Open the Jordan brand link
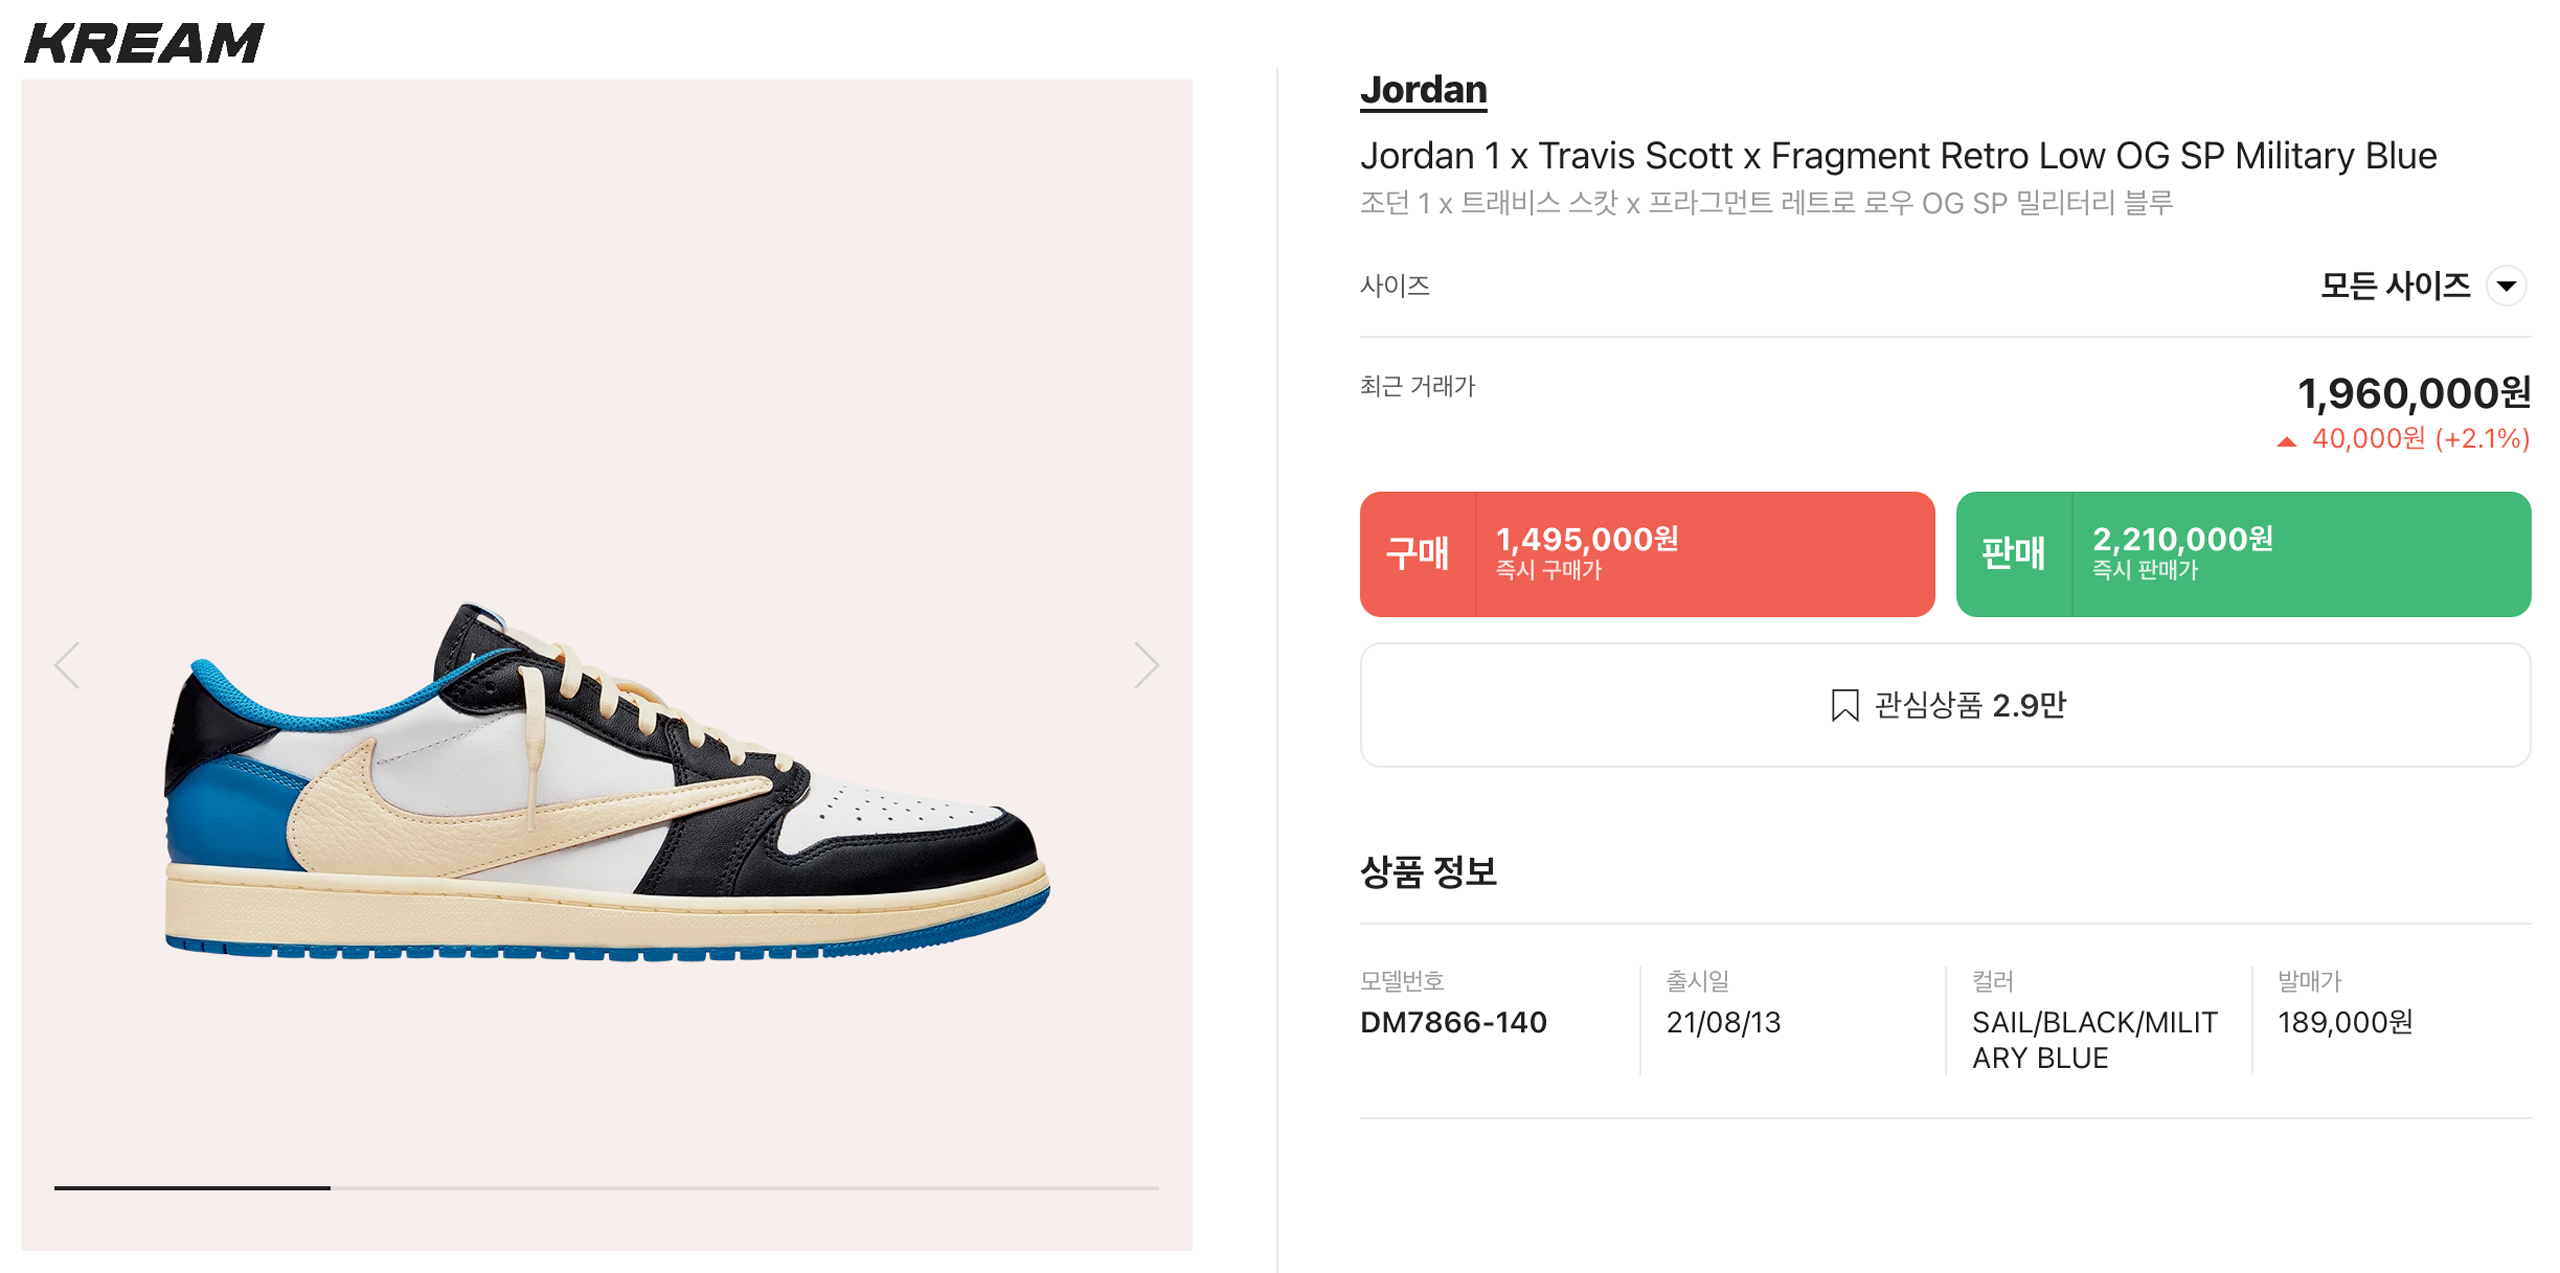The width and height of the screenshot is (2560, 1273). (x=1422, y=90)
